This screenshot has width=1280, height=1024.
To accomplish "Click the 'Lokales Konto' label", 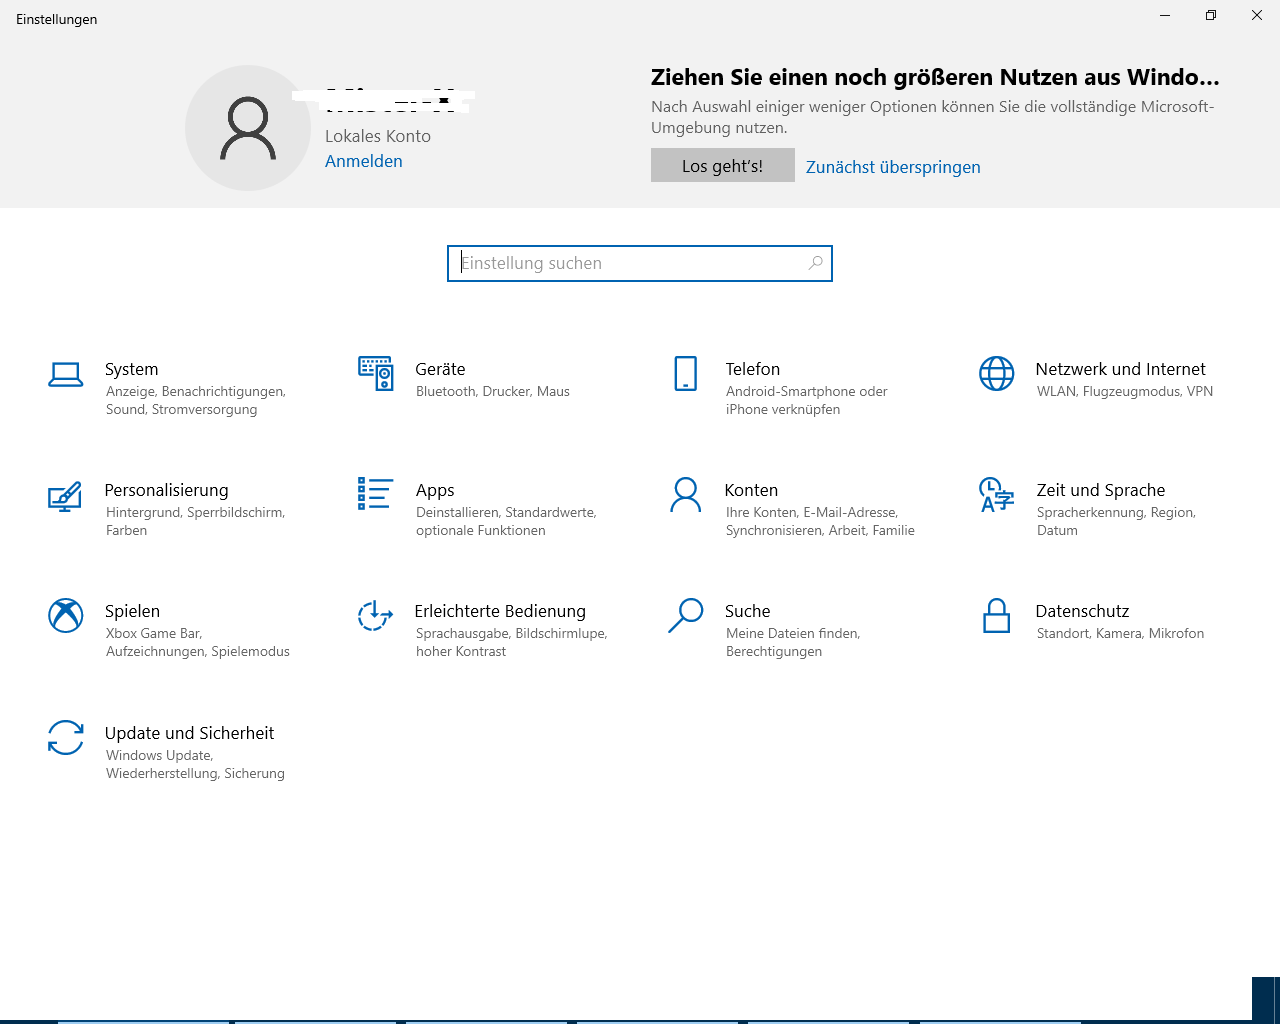I will [x=378, y=136].
